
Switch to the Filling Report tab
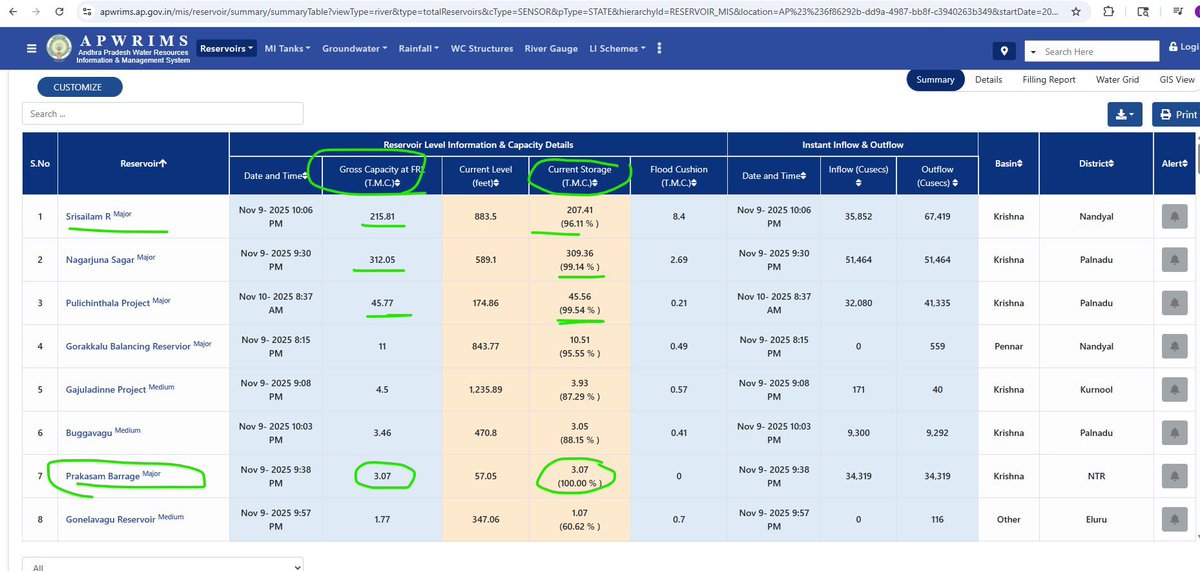(x=1049, y=80)
